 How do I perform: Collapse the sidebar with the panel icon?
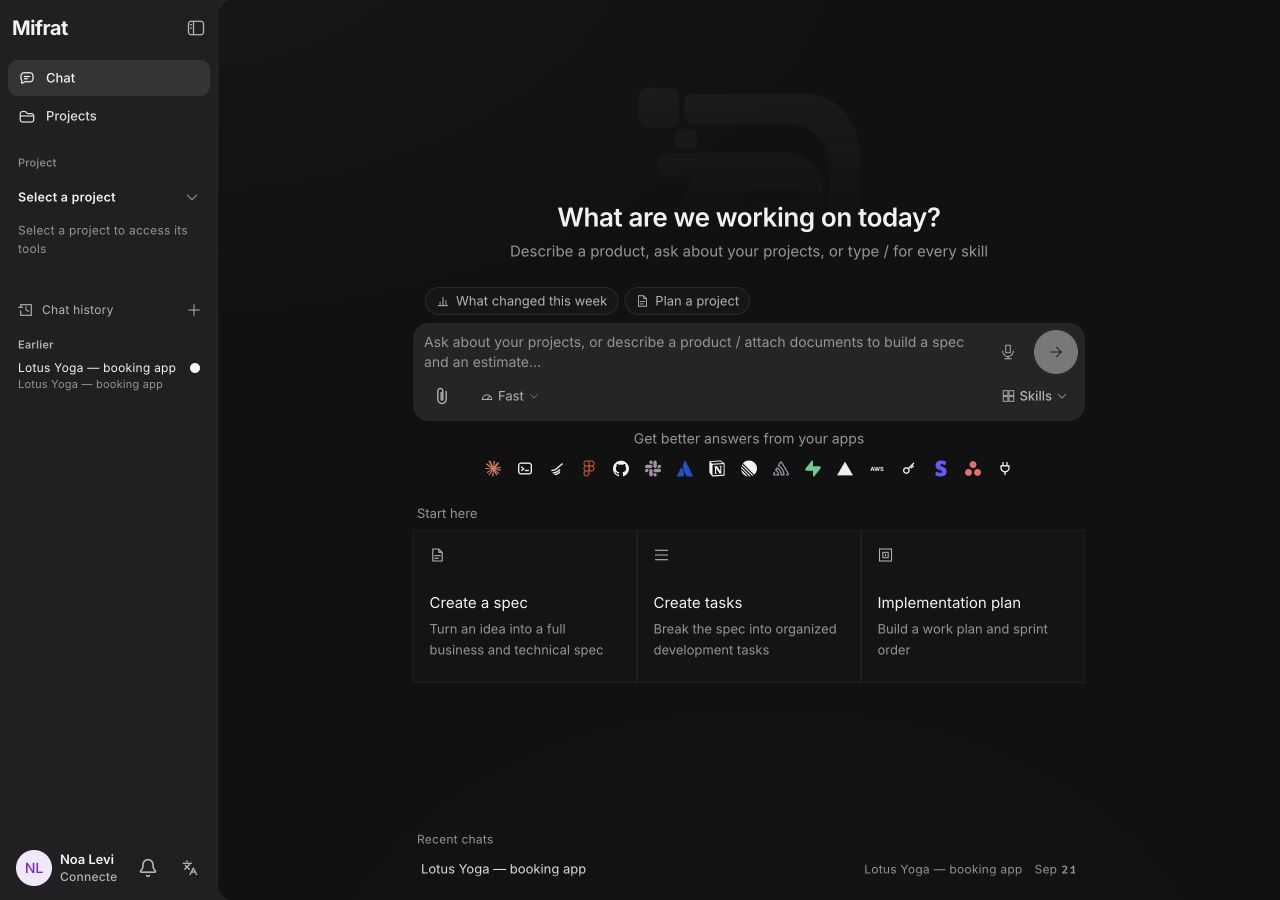[x=196, y=28]
